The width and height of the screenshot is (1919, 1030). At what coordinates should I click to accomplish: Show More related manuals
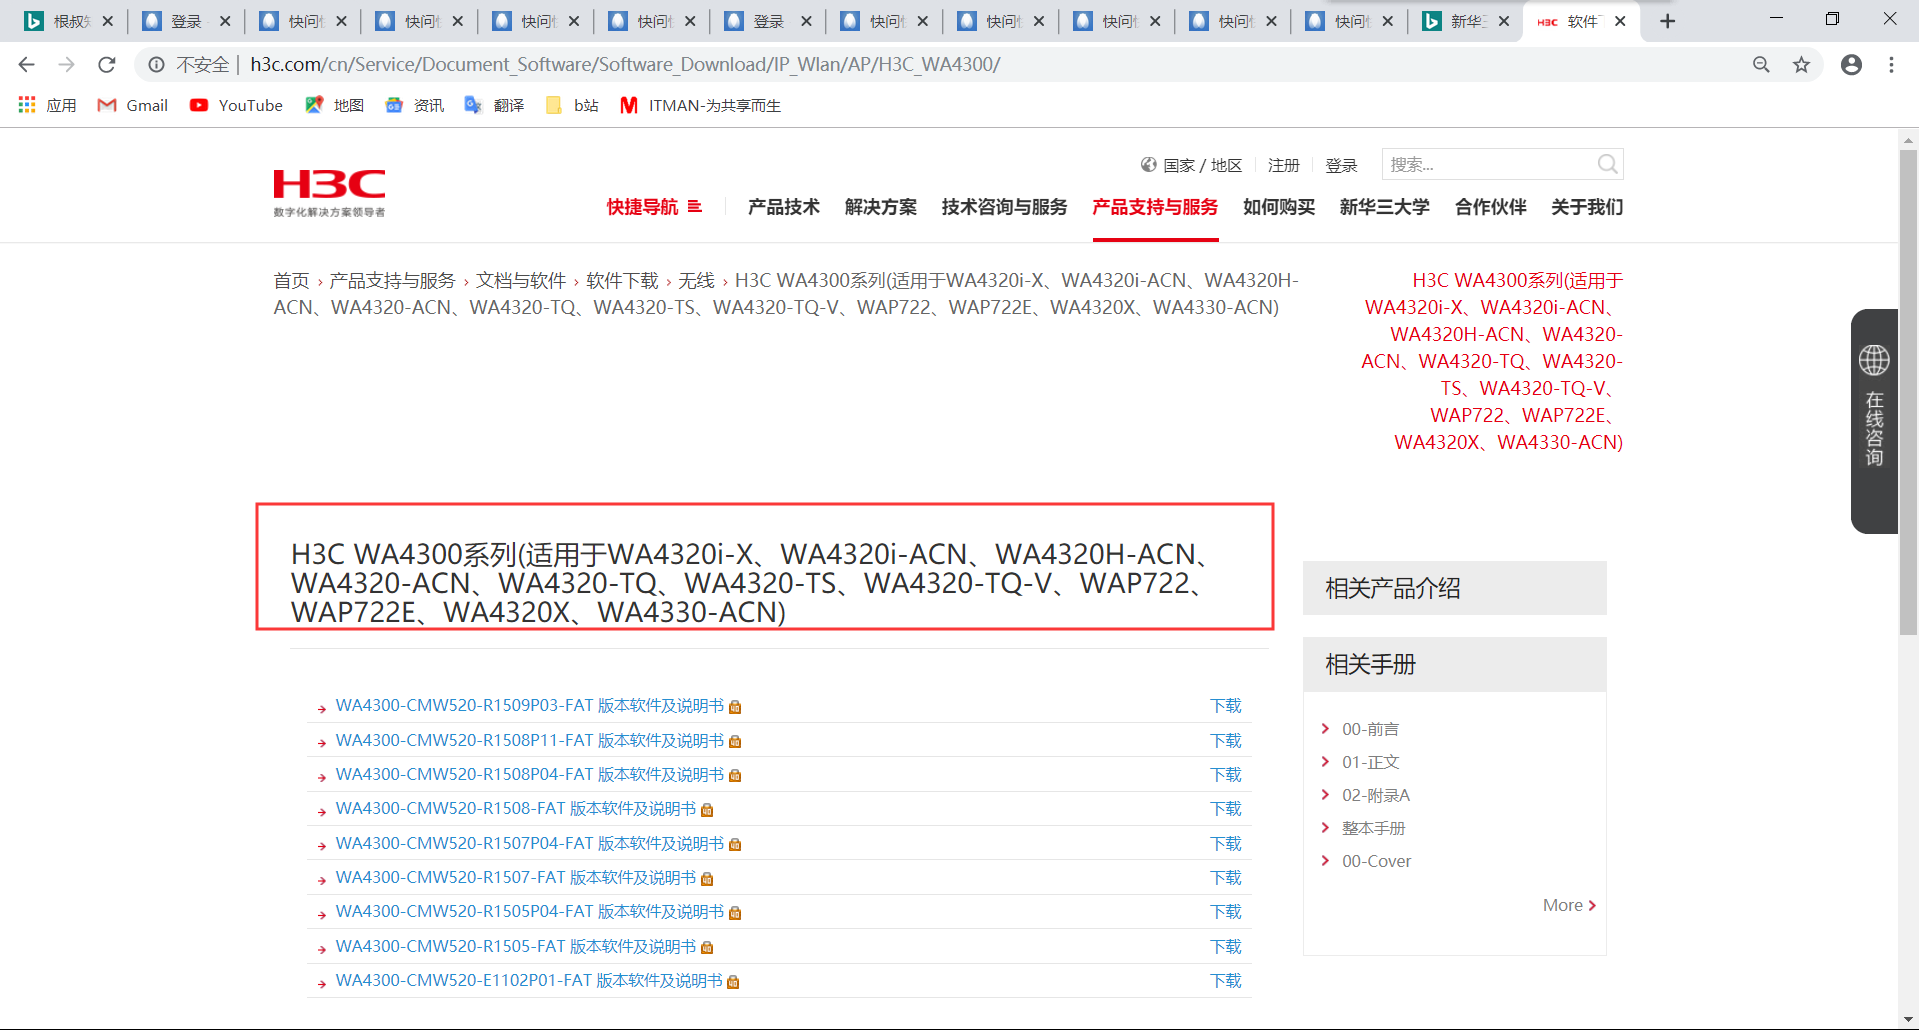[1569, 905]
